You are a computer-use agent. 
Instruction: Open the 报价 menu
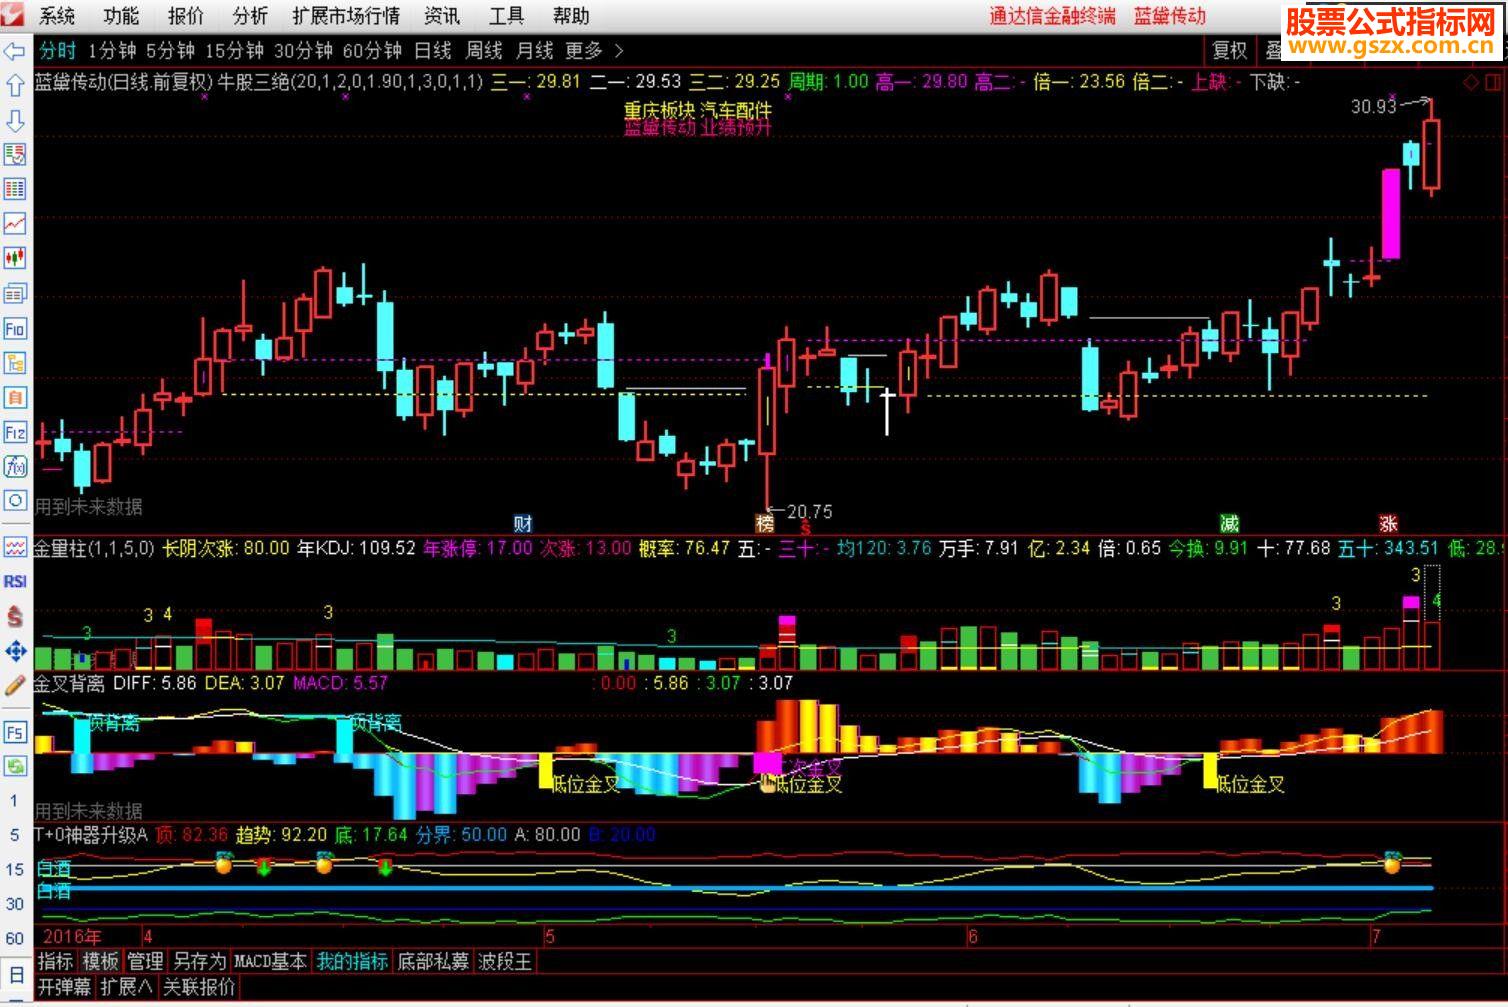[x=185, y=16]
